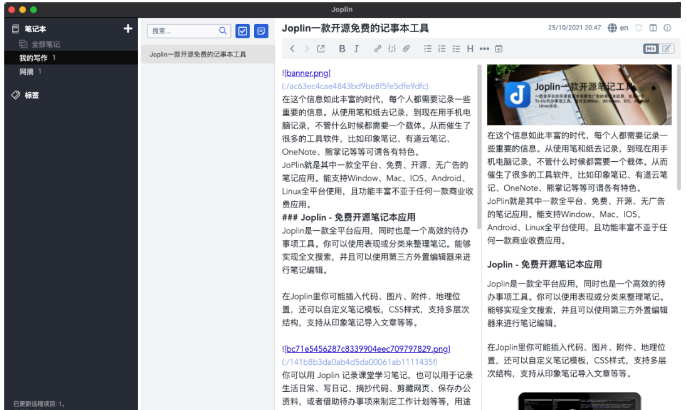The image size is (686, 410).
Task: Insert hyperlink icon
Action: [x=378, y=49]
